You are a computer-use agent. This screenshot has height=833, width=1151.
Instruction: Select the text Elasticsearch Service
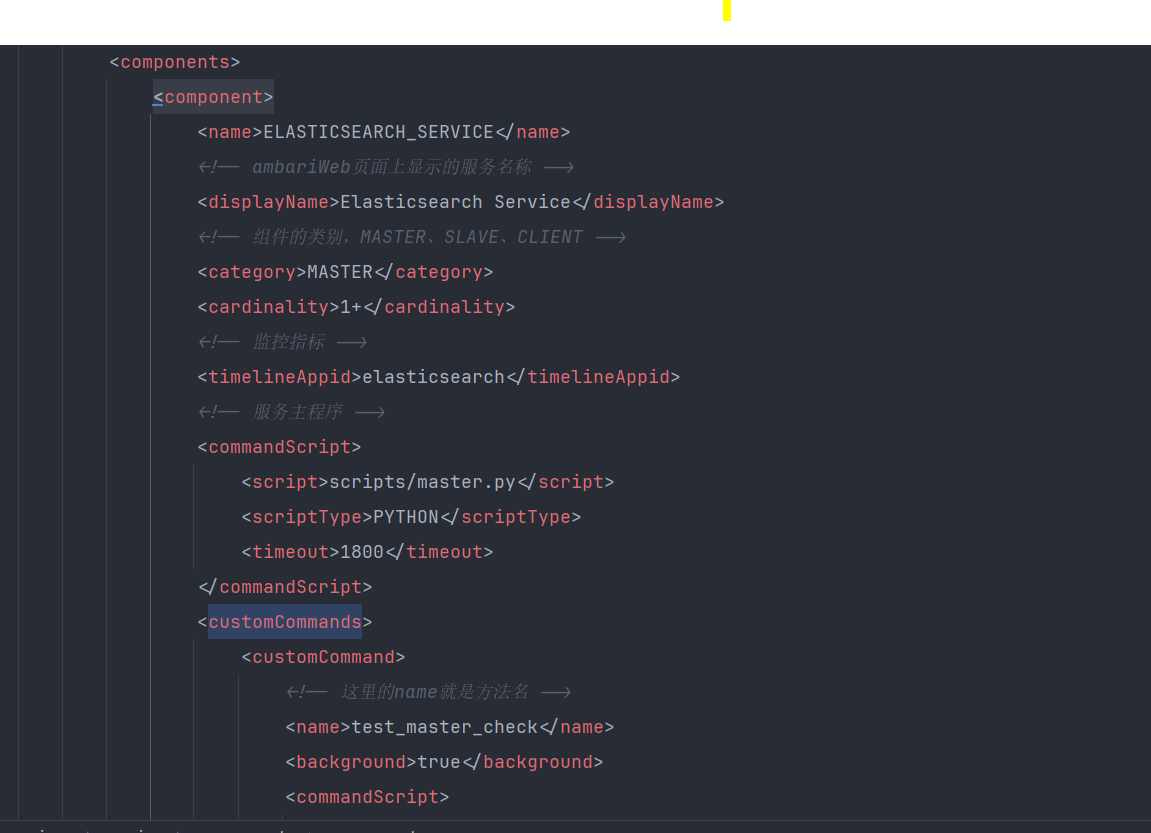(455, 202)
